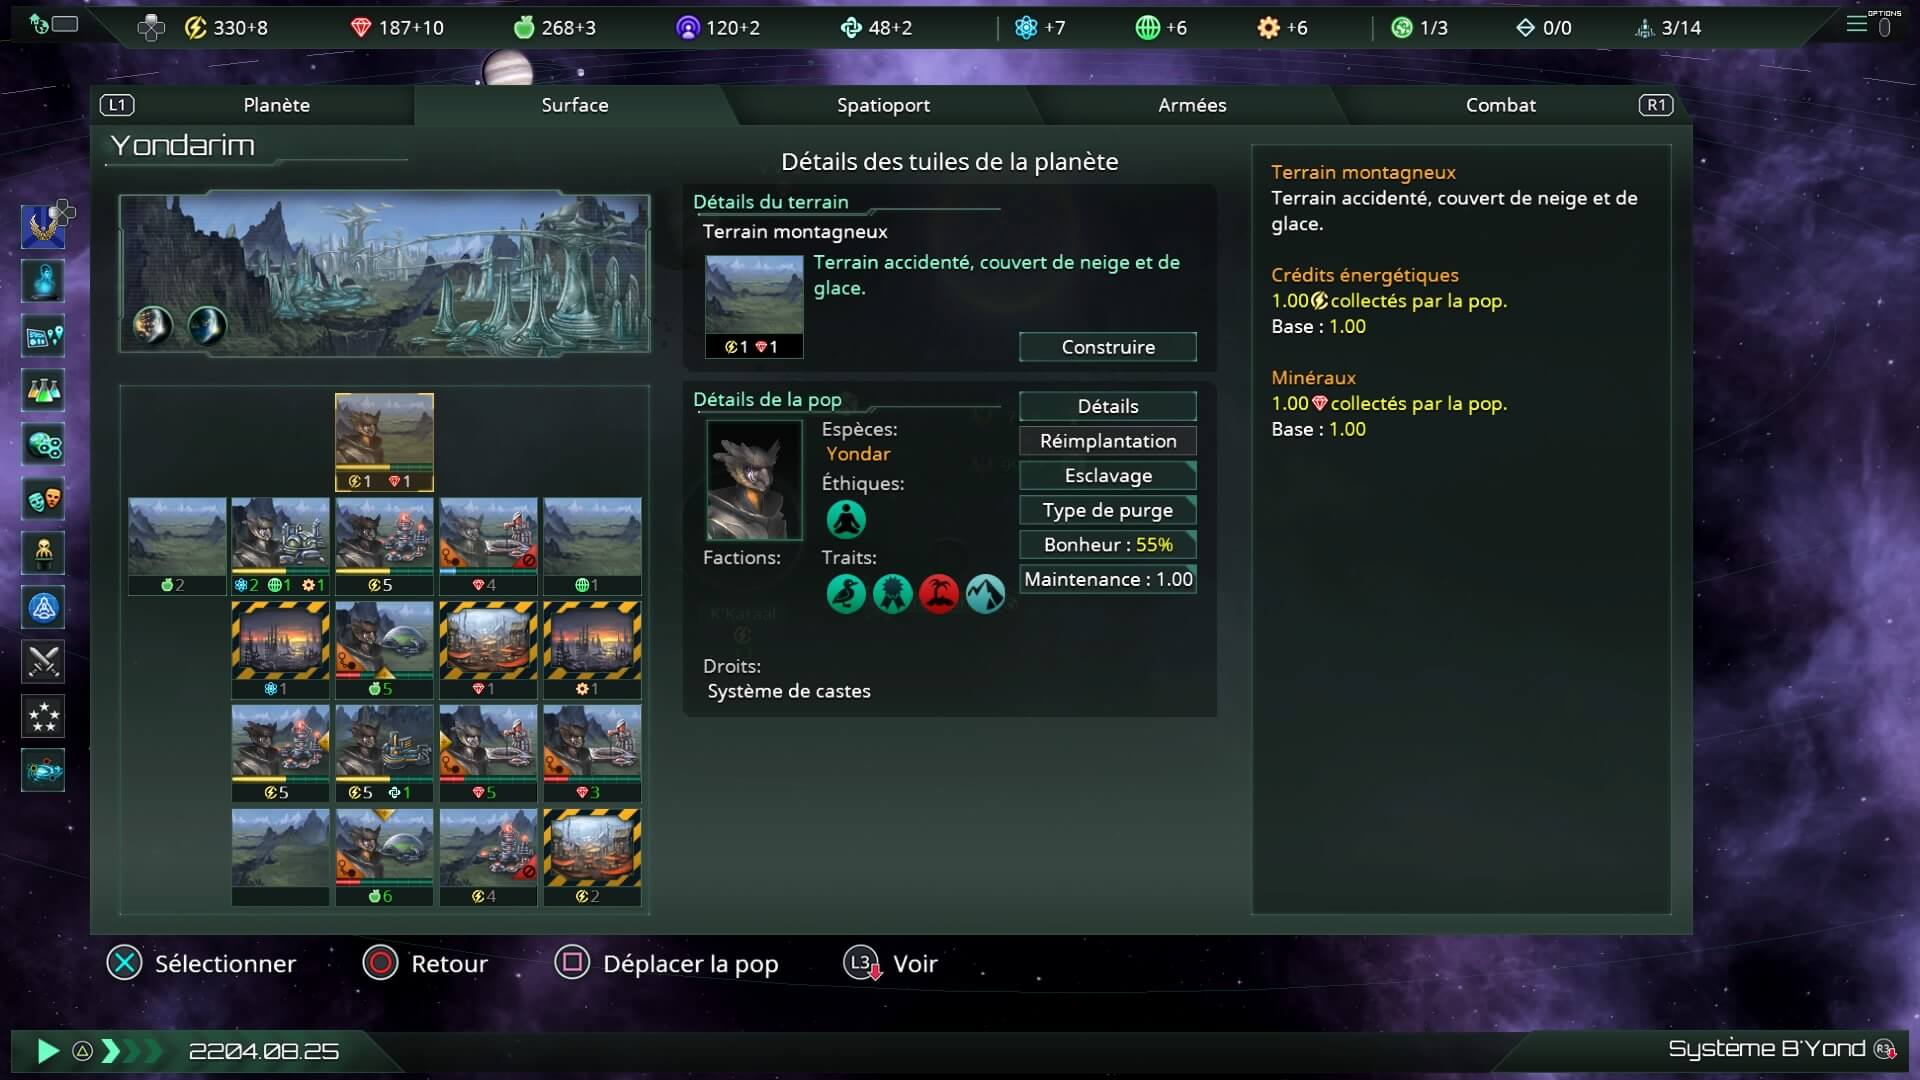Switch to the Armées tab
Image resolution: width=1920 pixels, height=1080 pixels.
click(1192, 105)
